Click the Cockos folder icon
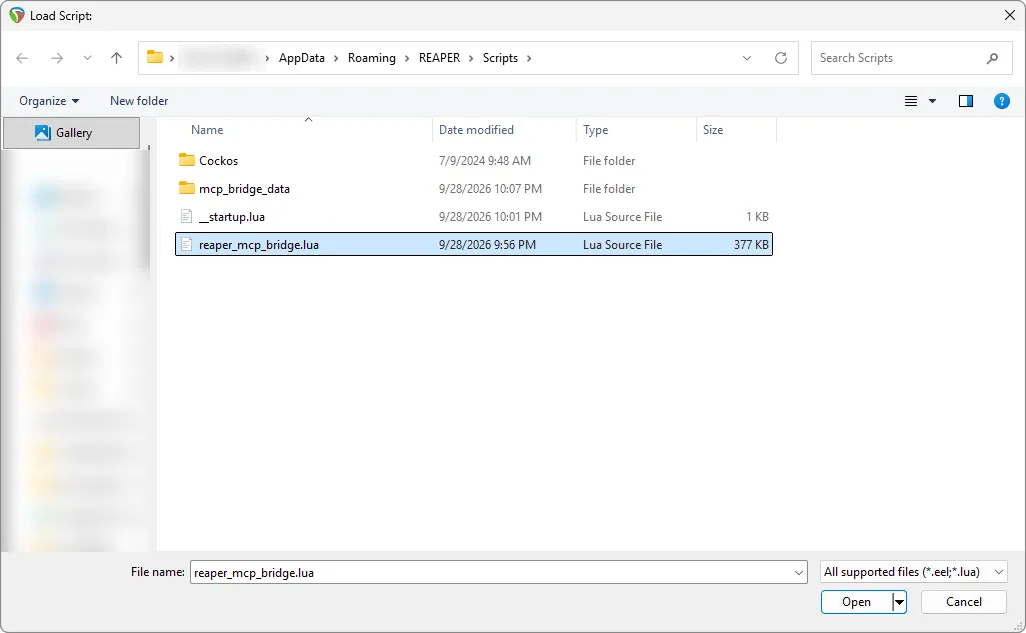Screen dimensions: 1026x633 point(186,160)
